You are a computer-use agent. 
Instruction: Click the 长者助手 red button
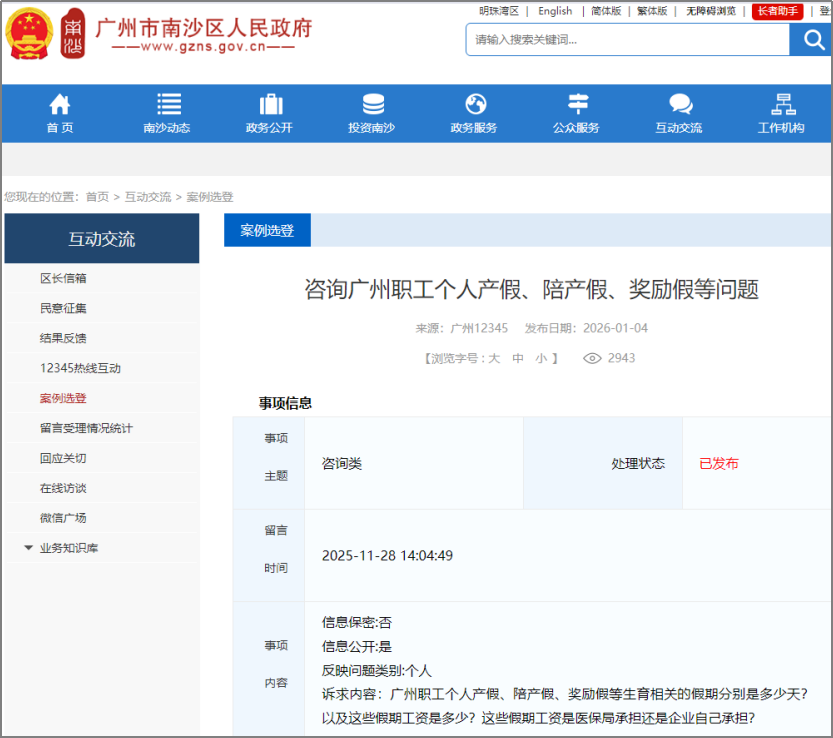tap(777, 11)
